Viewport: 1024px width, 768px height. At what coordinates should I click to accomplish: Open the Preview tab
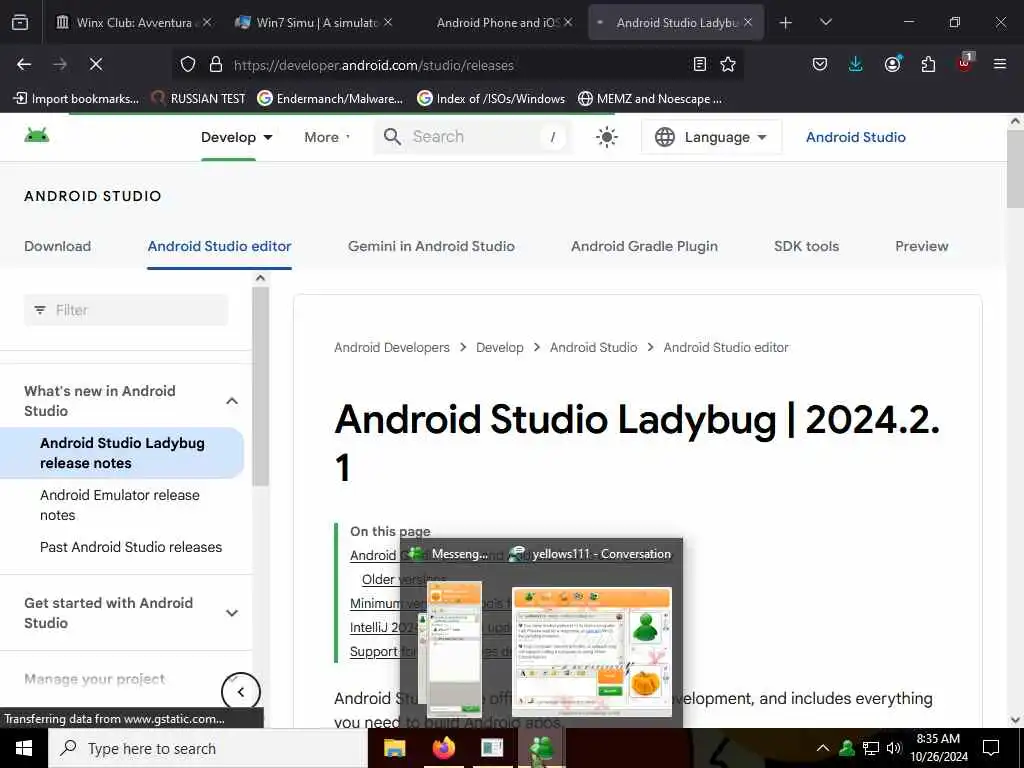(921, 246)
